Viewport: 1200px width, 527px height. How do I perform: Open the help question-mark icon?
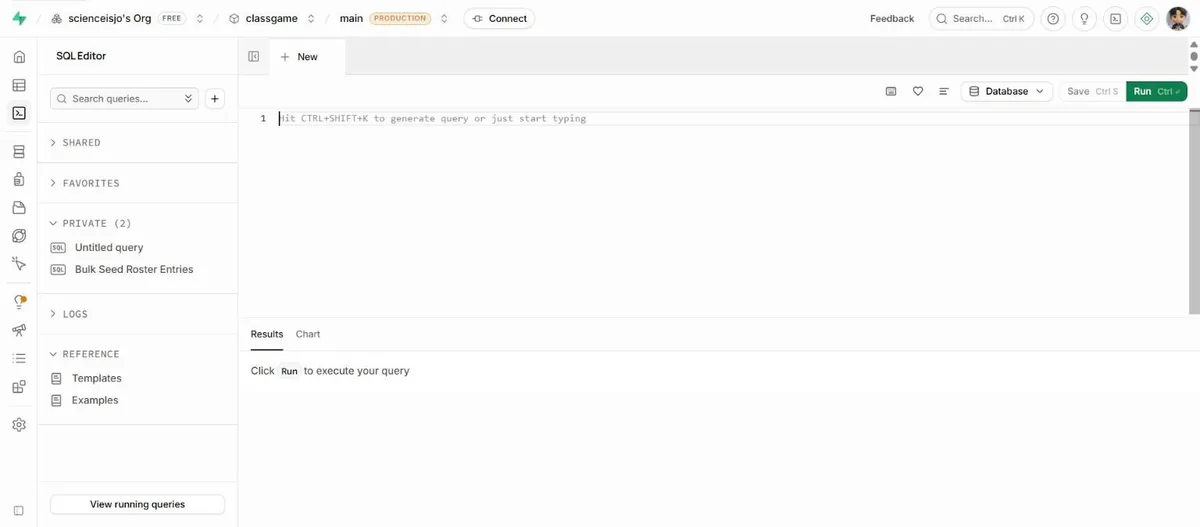(x=1052, y=18)
